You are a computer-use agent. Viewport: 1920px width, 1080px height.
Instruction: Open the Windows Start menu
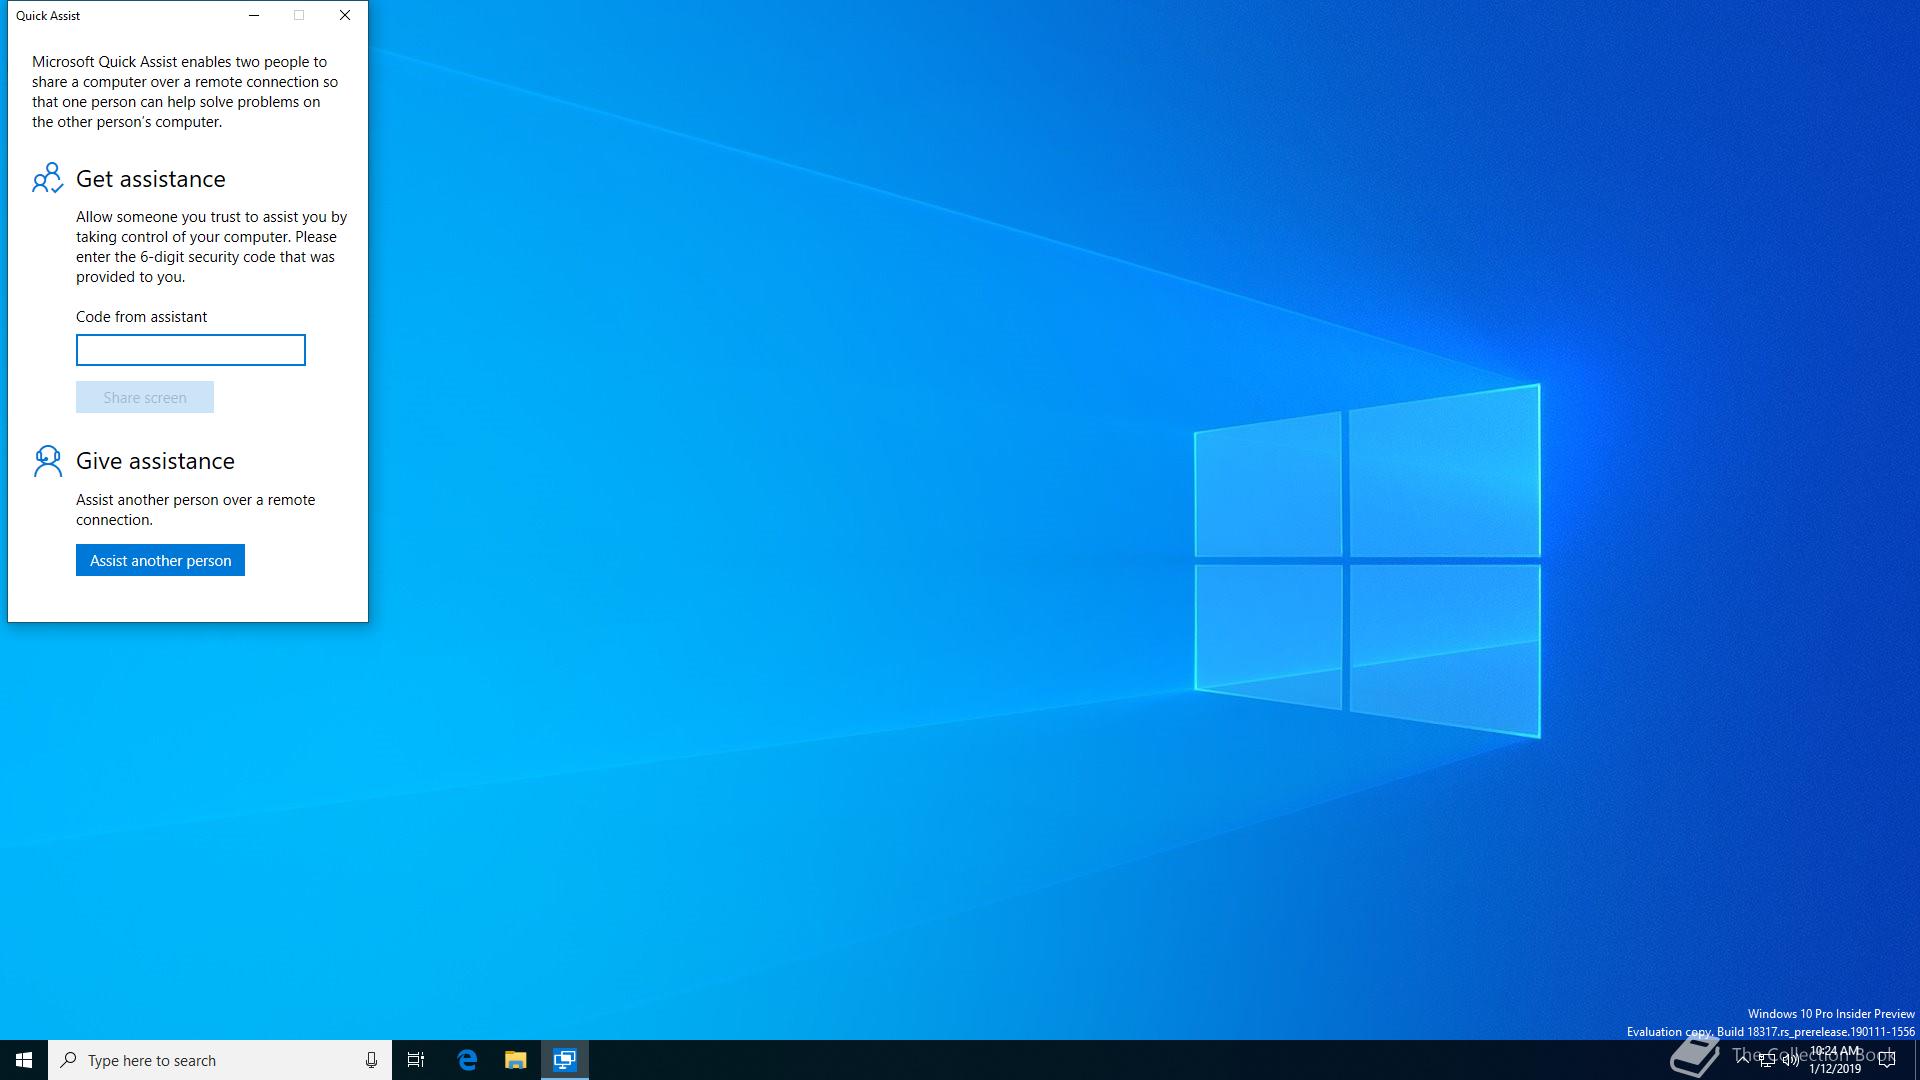(x=24, y=1060)
